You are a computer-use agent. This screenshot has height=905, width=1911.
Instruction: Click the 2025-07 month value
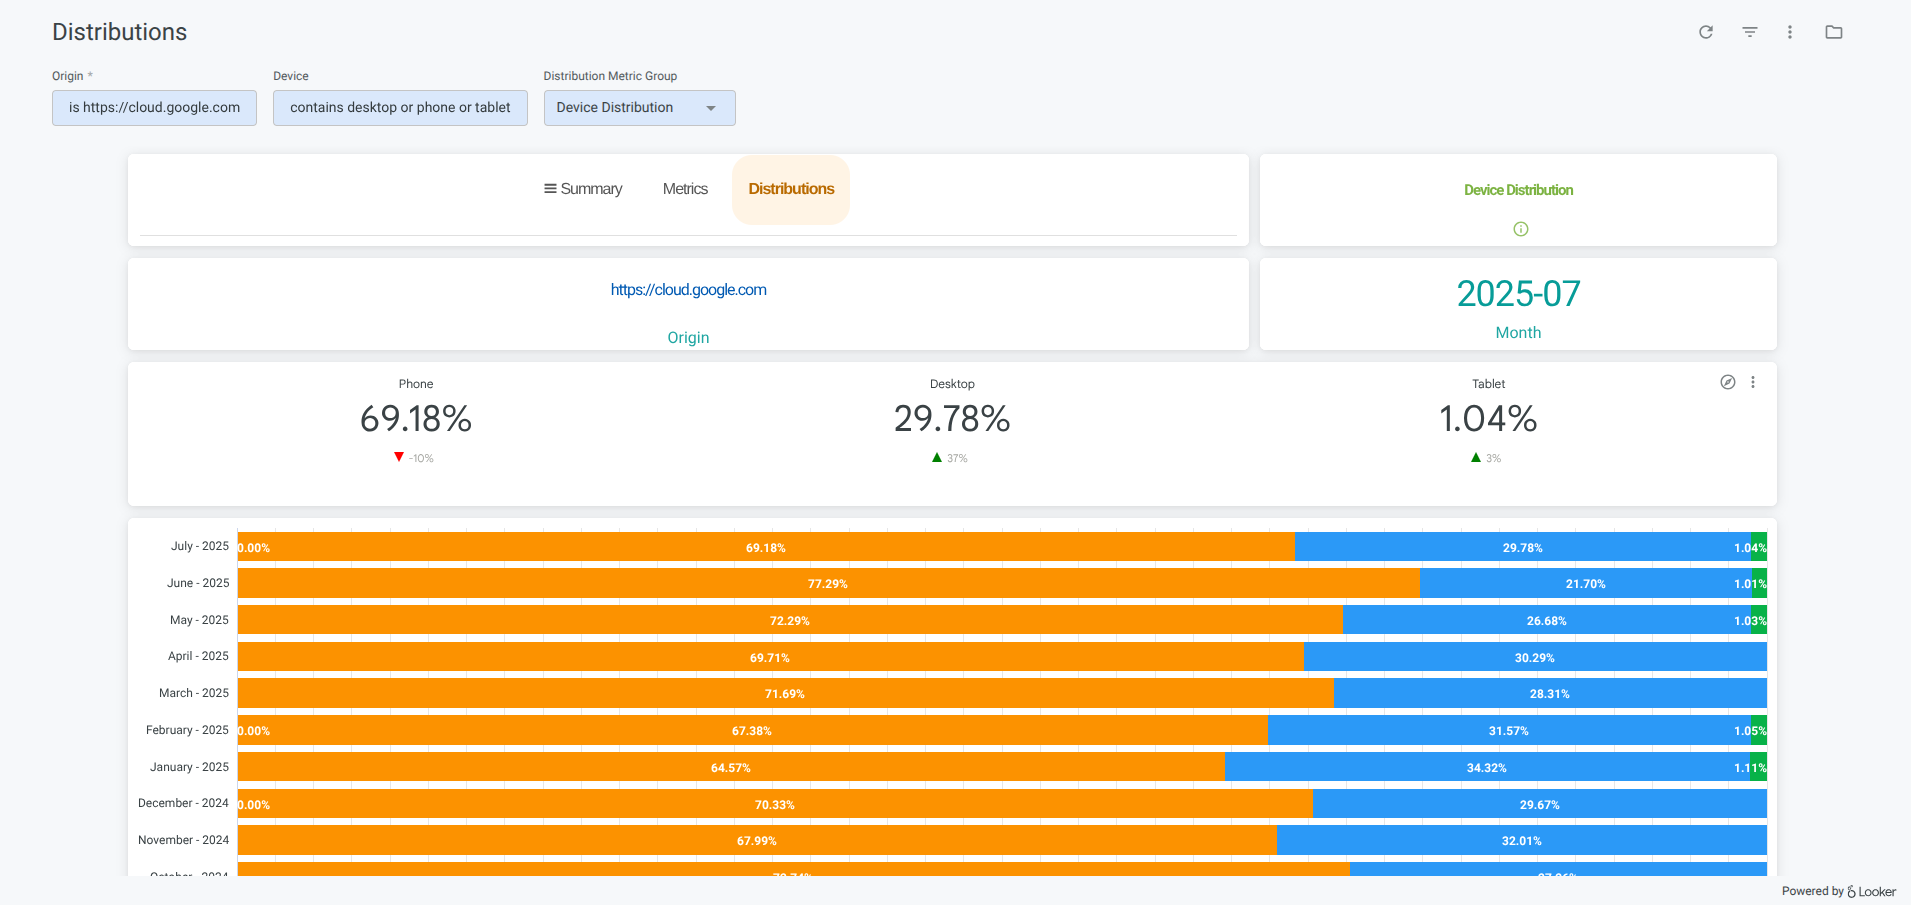[x=1518, y=294]
